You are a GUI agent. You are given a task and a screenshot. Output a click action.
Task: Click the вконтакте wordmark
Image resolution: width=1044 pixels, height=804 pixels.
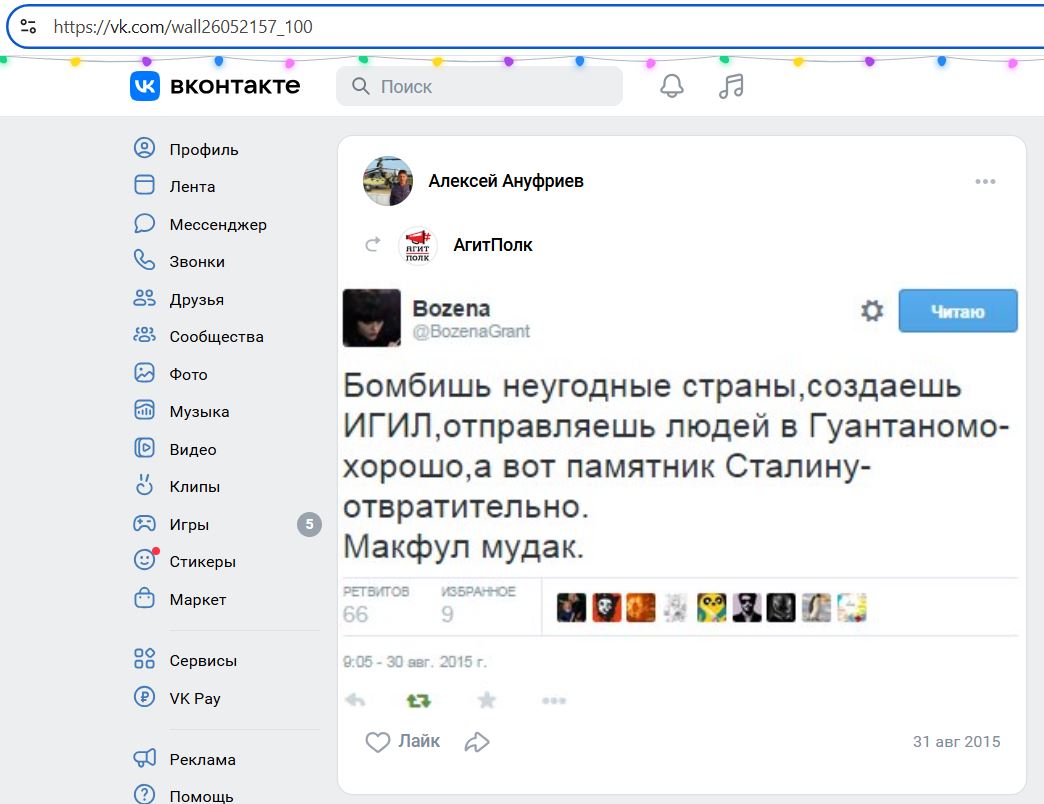click(x=235, y=86)
